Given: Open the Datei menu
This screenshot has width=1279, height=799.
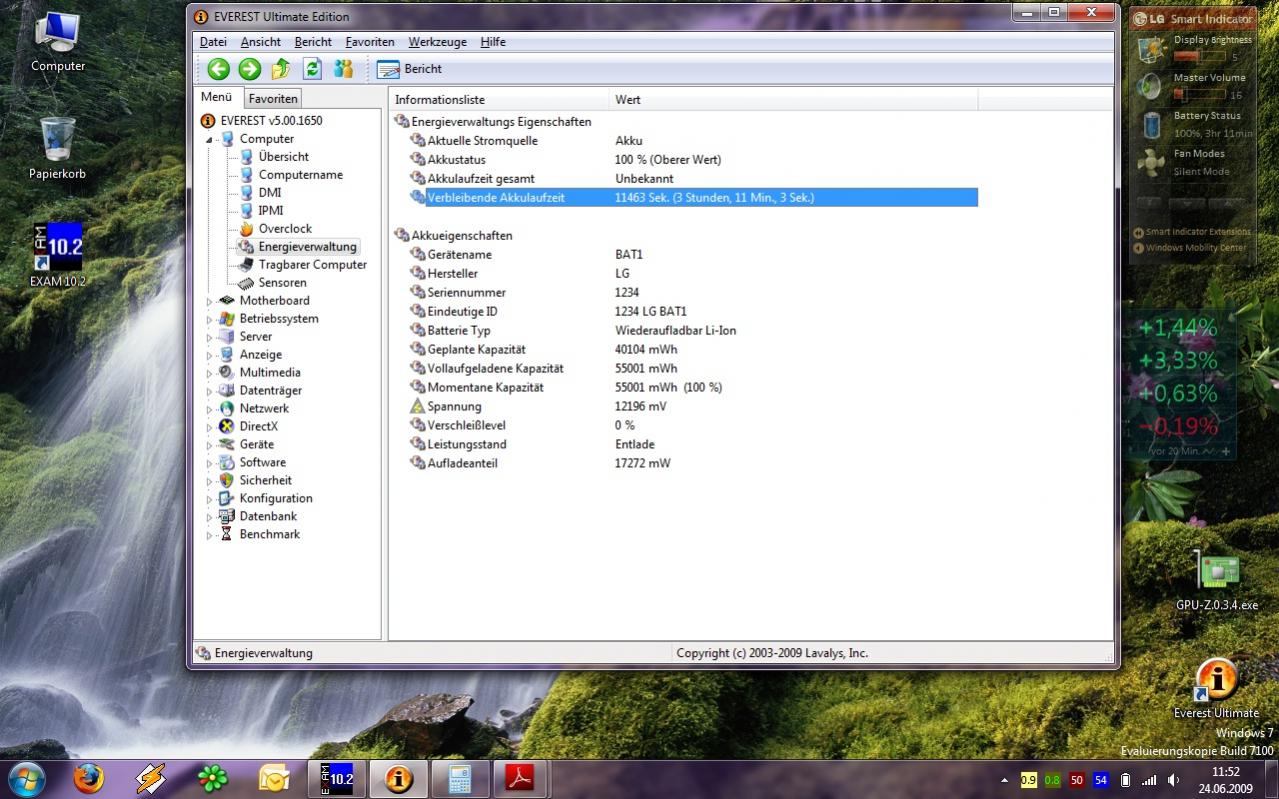Looking at the screenshot, I should point(213,42).
